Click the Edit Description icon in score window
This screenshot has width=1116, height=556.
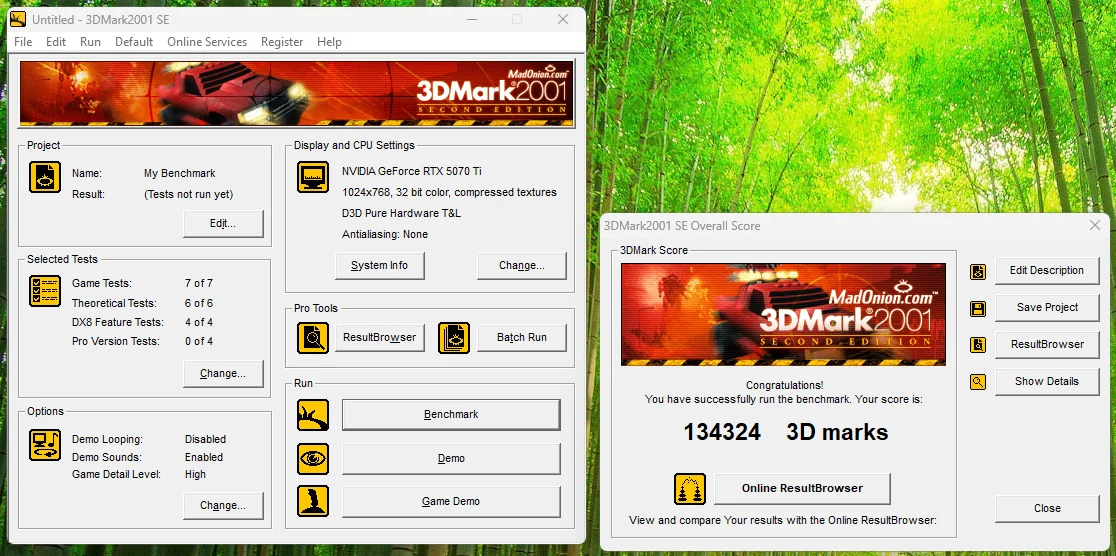pos(978,271)
